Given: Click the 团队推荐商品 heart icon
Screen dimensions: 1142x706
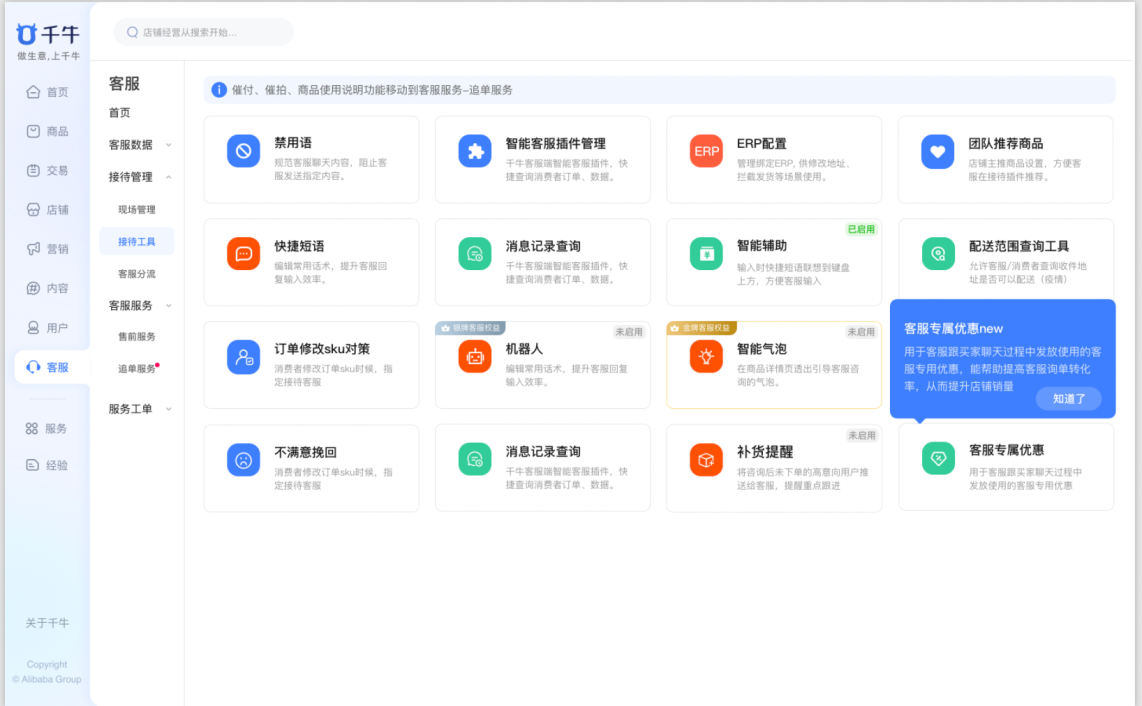Looking at the screenshot, I should pyautogui.click(x=937, y=151).
